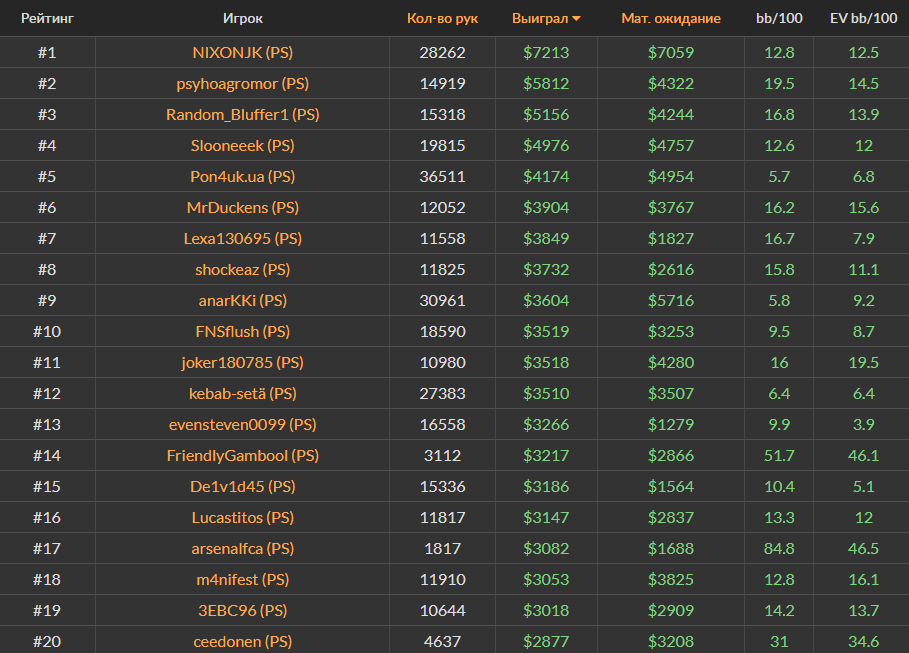The image size is (909, 653).
Task: Click the sort arrow next to Выиграл
Action: tap(576, 19)
